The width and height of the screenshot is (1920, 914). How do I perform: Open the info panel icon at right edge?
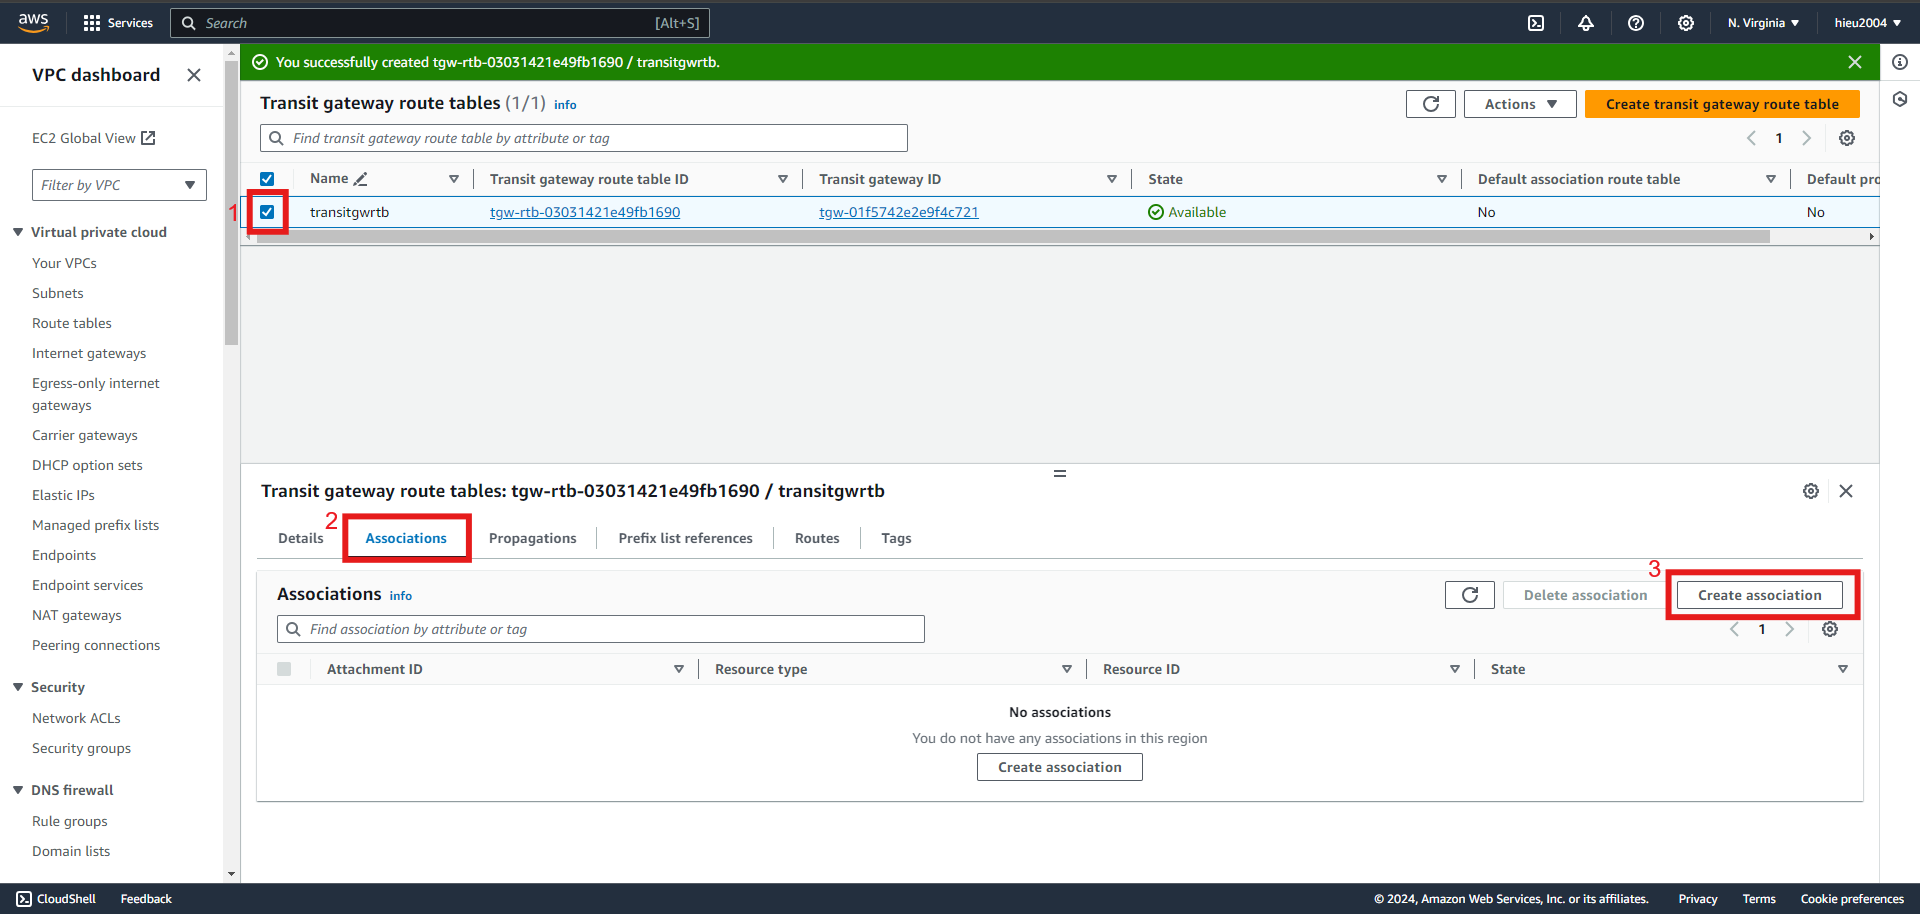pyautogui.click(x=1900, y=62)
